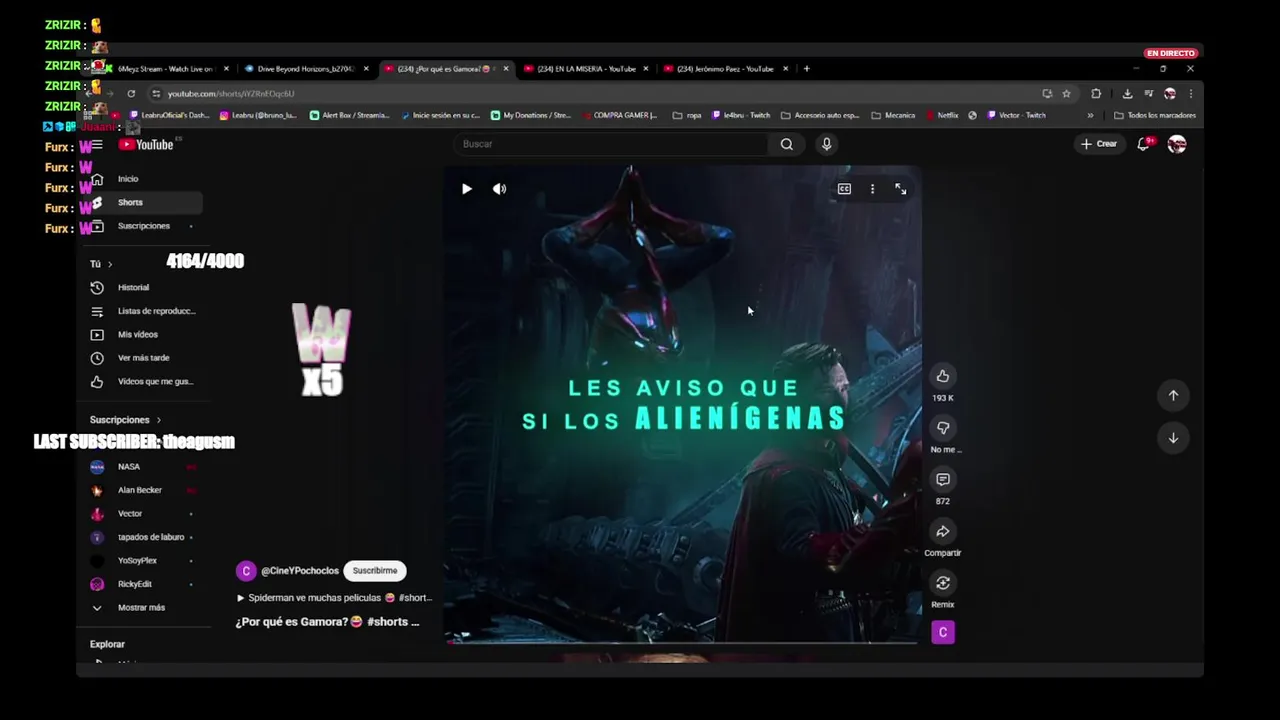Click the browser address bar URL
The width and height of the screenshot is (1280, 720).
click(231, 94)
